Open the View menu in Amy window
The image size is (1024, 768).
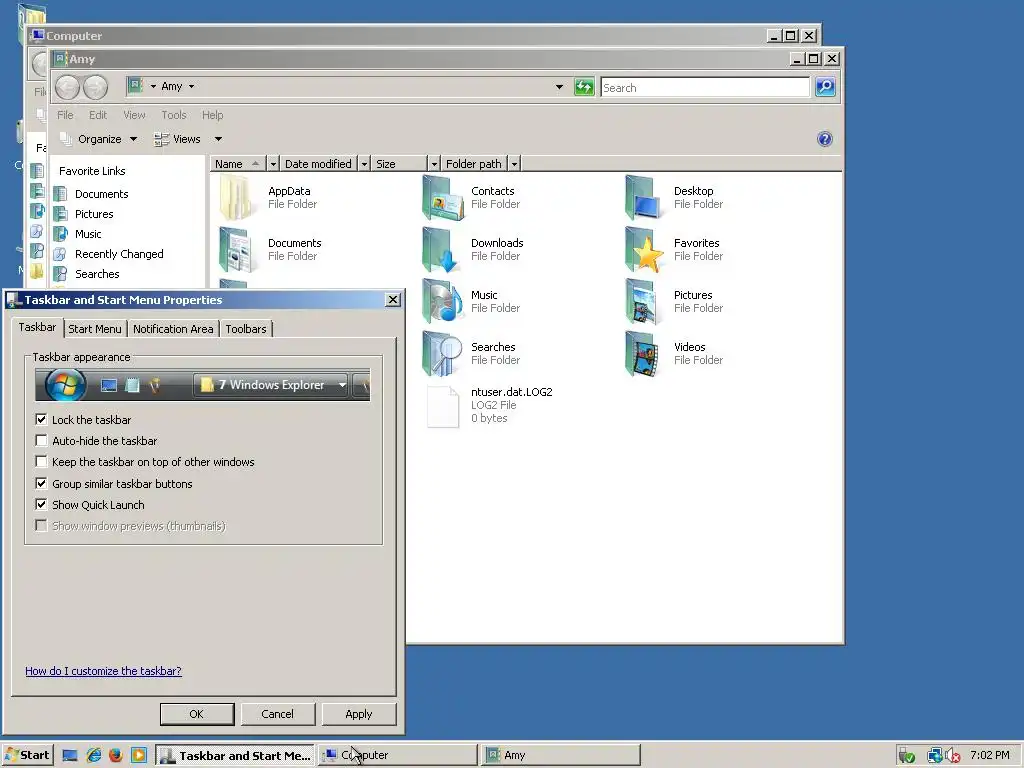pos(135,115)
